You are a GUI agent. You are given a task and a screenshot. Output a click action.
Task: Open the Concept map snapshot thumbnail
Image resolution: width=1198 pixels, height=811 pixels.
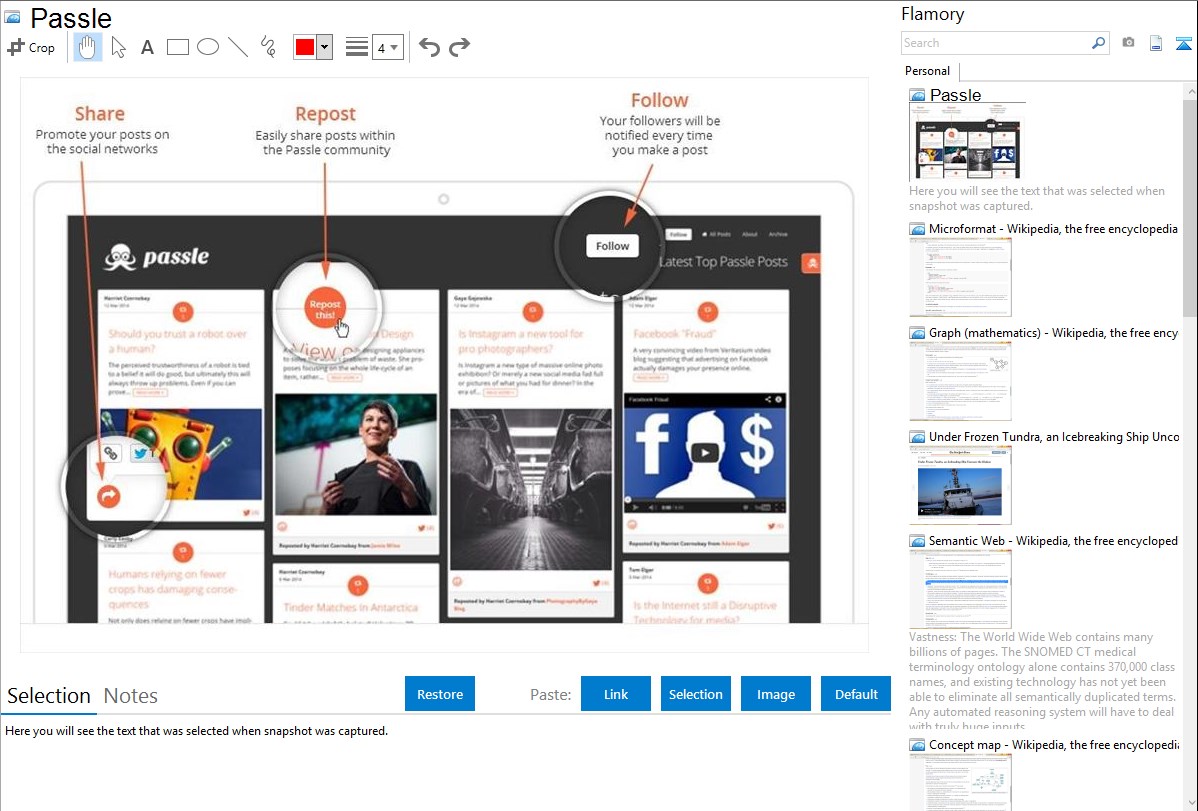click(960, 782)
